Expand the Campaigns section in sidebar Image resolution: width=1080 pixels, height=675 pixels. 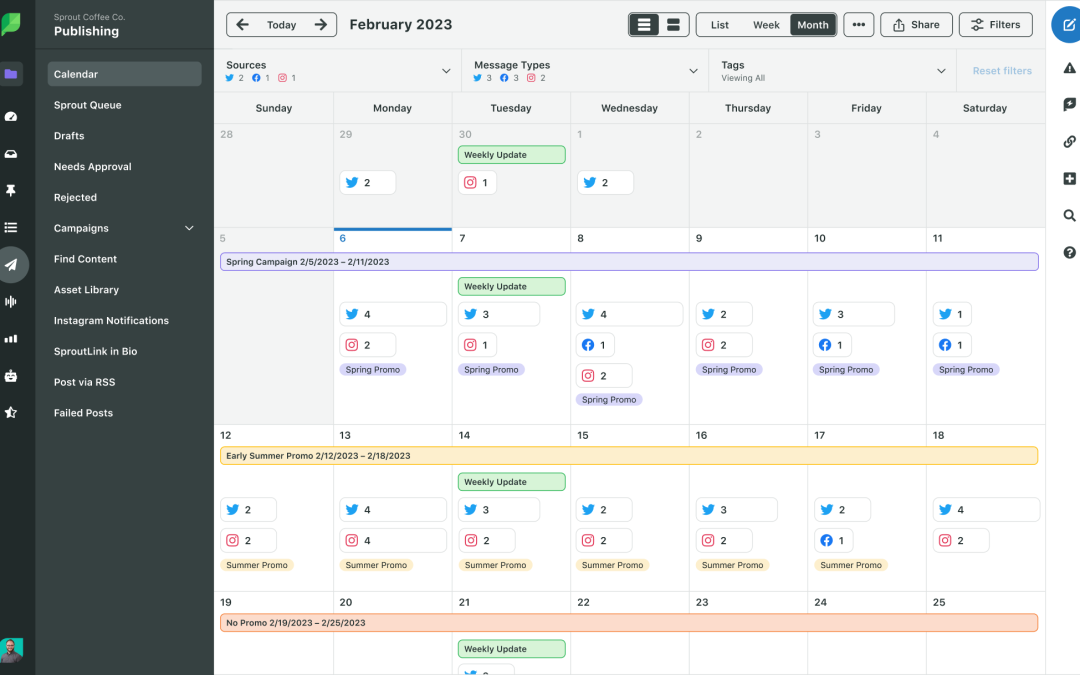(x=189, y=228)
